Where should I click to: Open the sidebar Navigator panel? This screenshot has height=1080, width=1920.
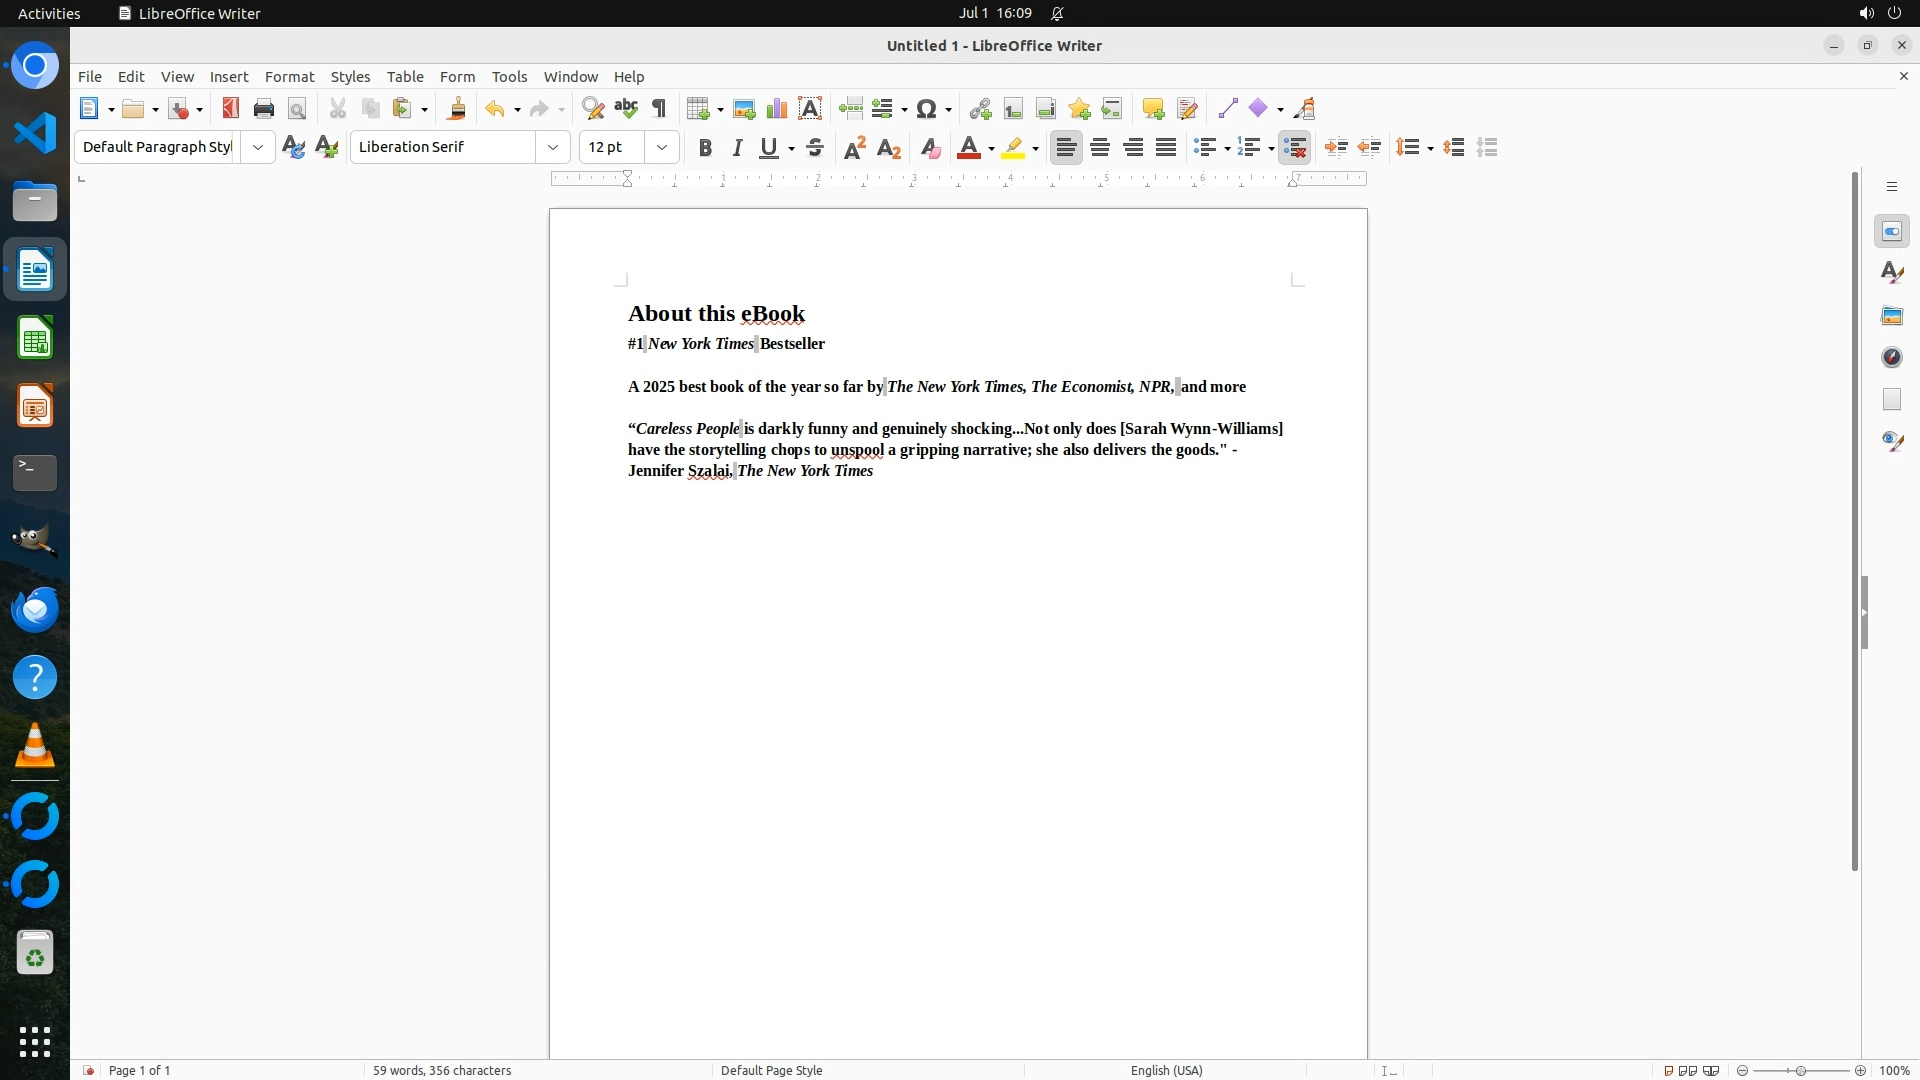1891,358
